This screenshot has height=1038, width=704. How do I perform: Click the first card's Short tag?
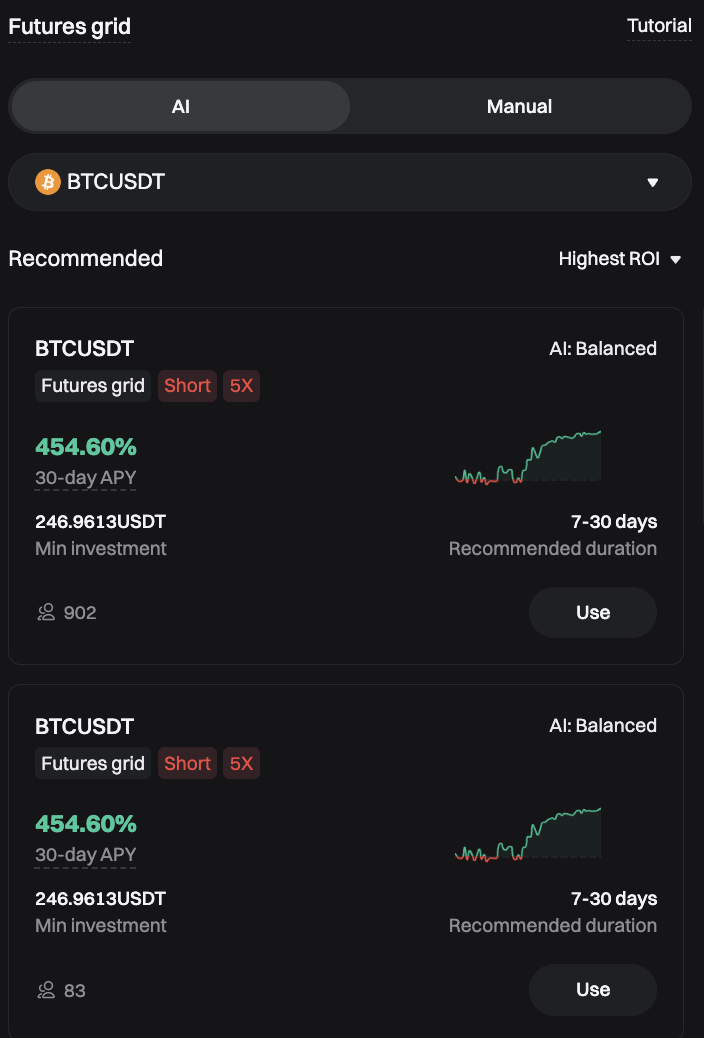click(x=187, y=386)
